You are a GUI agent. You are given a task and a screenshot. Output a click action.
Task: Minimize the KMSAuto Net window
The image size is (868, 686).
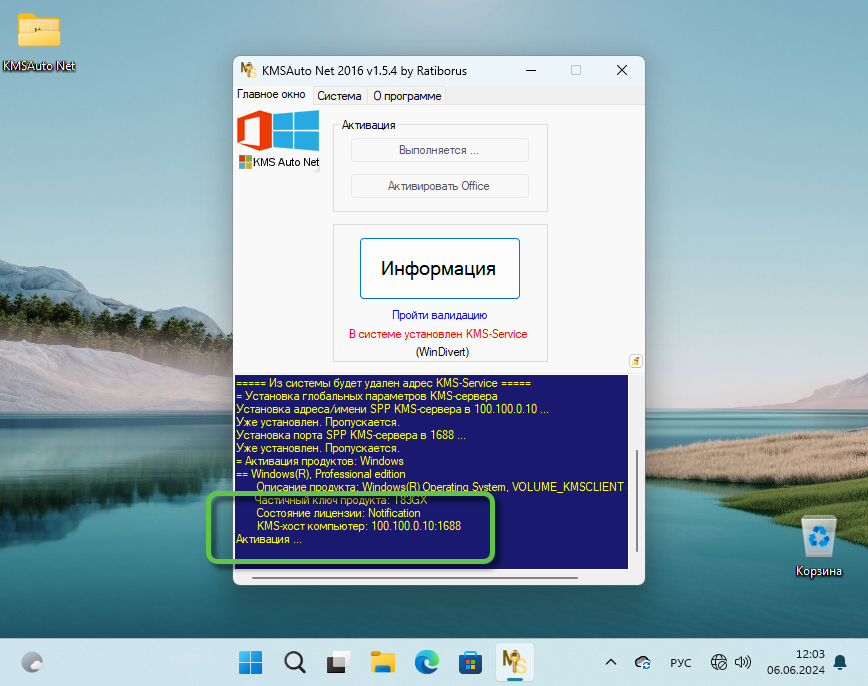tap(531, 70)
